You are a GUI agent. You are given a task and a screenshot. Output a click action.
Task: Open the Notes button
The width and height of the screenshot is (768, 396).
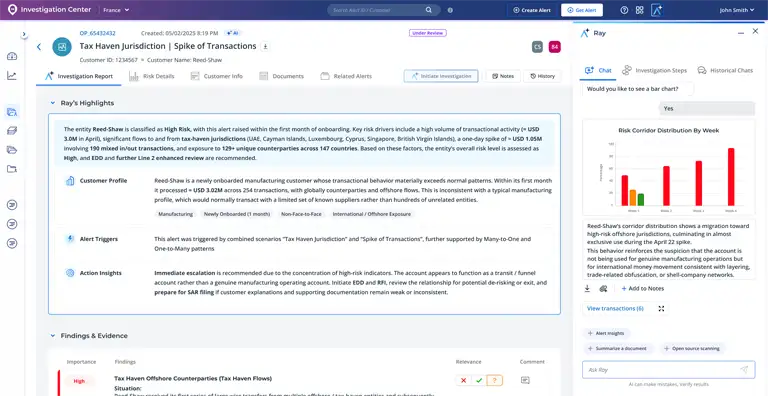[503, 76]
